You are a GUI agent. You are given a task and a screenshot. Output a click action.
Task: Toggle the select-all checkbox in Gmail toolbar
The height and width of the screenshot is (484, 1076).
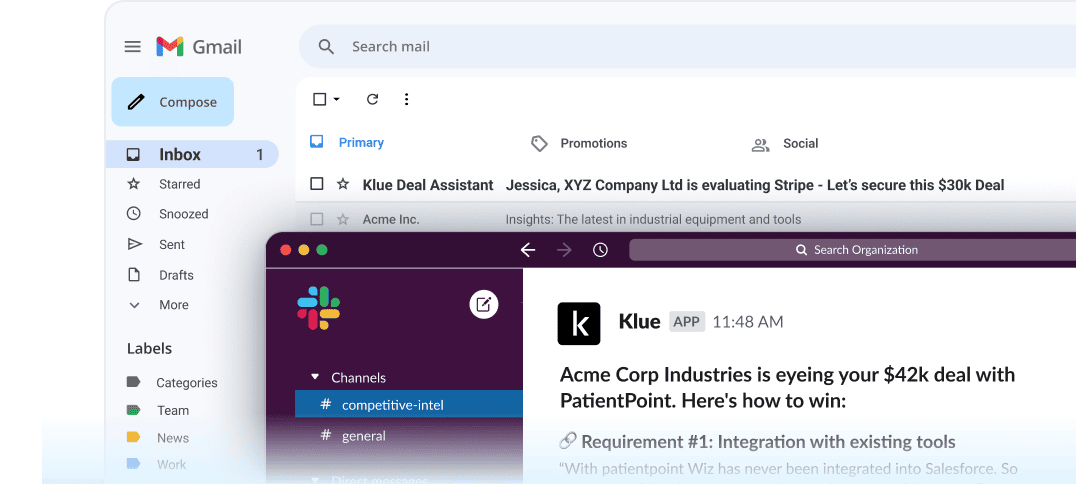(x=319, y=100)
